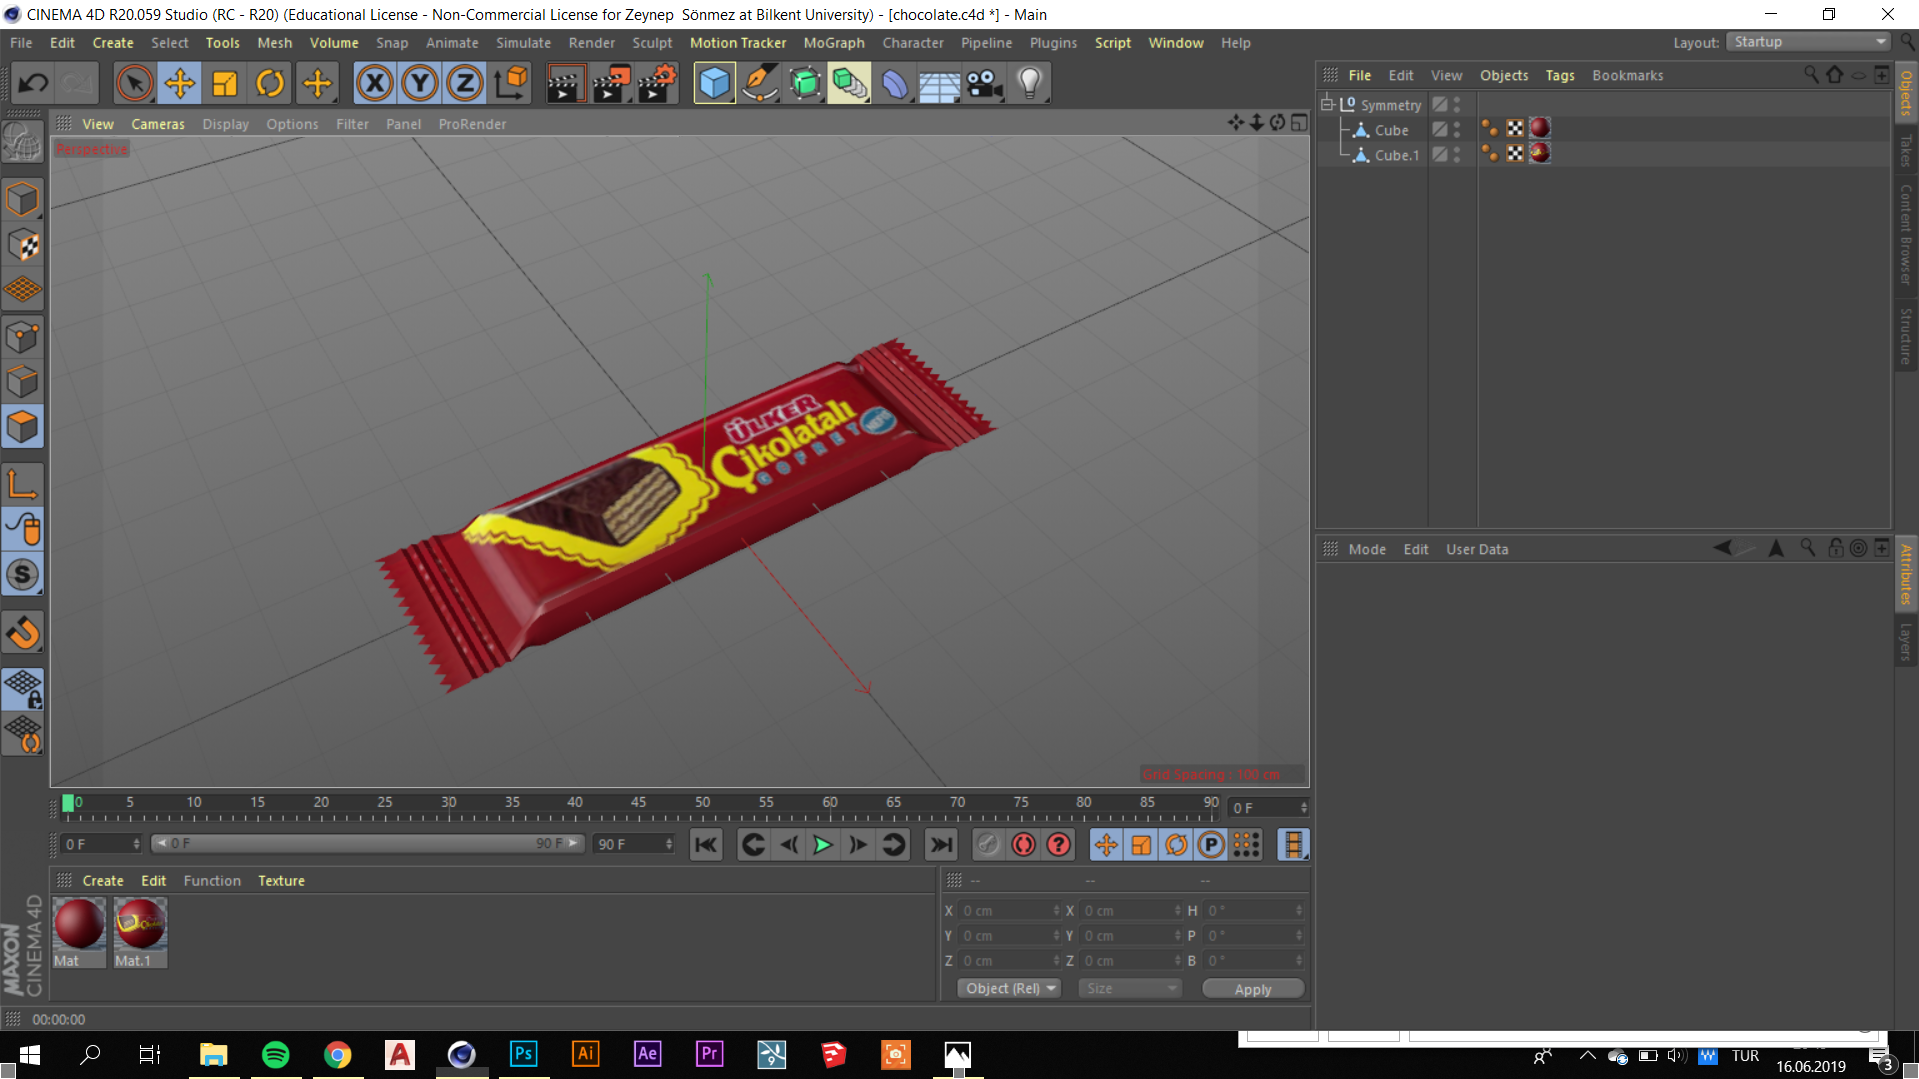Image resolution: width=1919 pixels, height=1079 pixels.
Task: Open the Layout Startup dropdown
Action: tap(1808, 42)
